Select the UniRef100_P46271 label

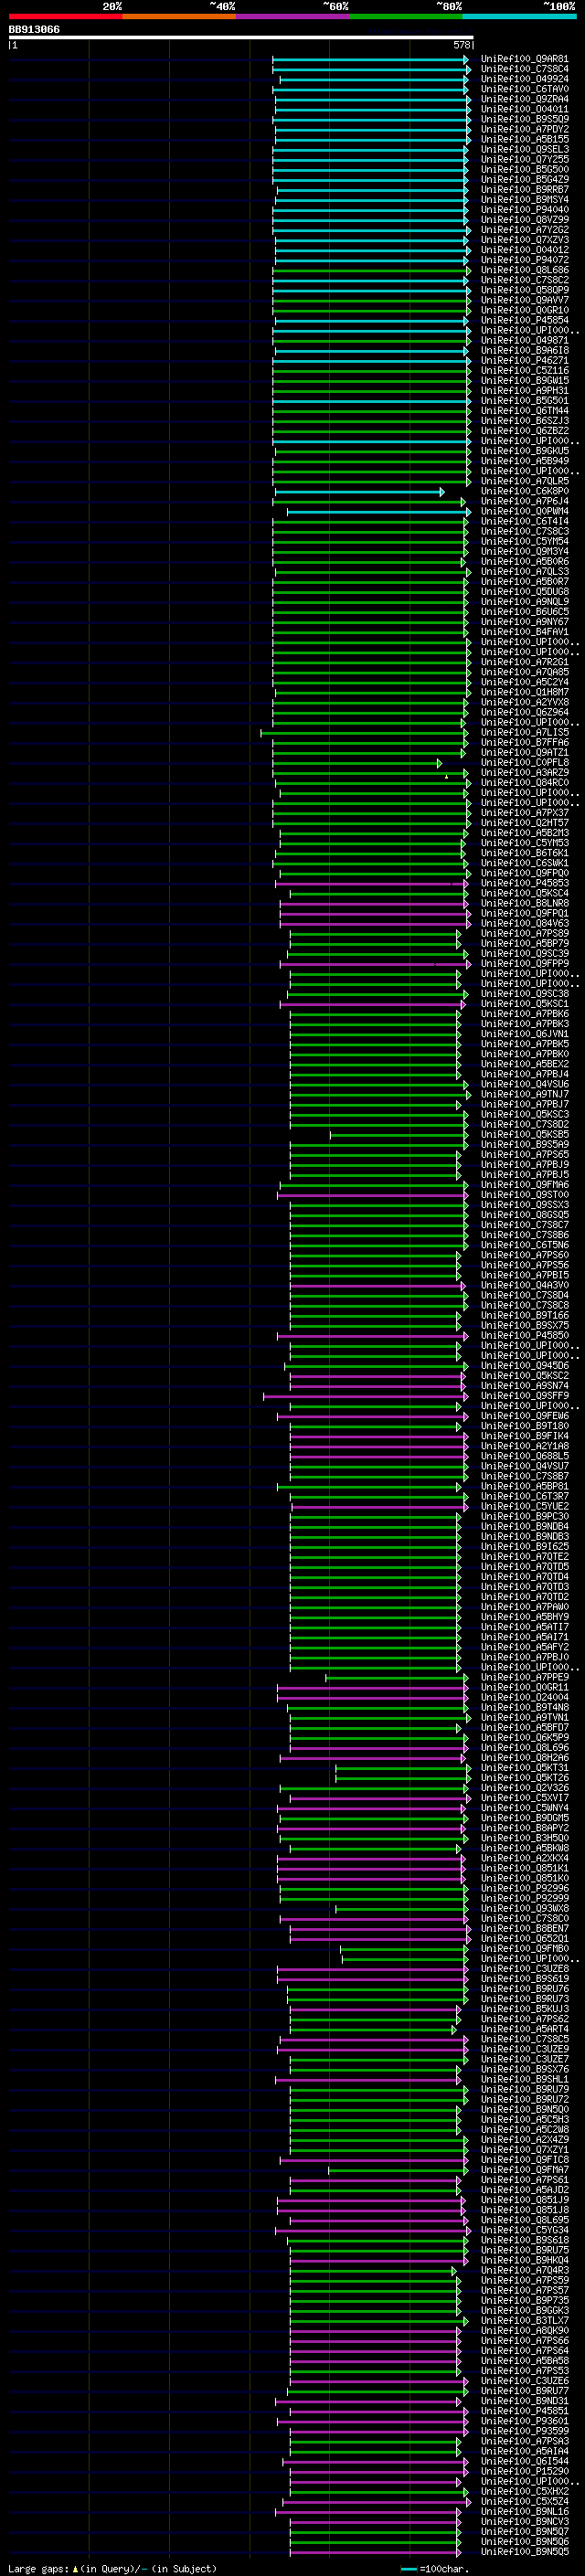click(x=525, y=360)
